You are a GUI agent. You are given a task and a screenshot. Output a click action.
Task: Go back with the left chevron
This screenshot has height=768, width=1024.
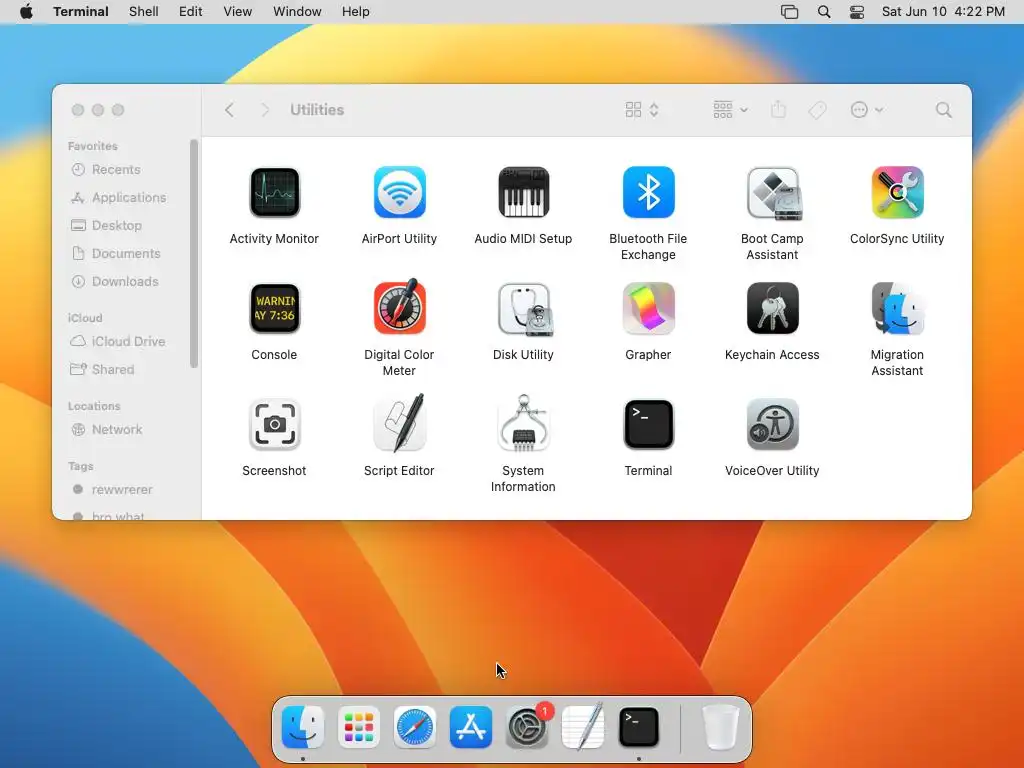[229, 110]
